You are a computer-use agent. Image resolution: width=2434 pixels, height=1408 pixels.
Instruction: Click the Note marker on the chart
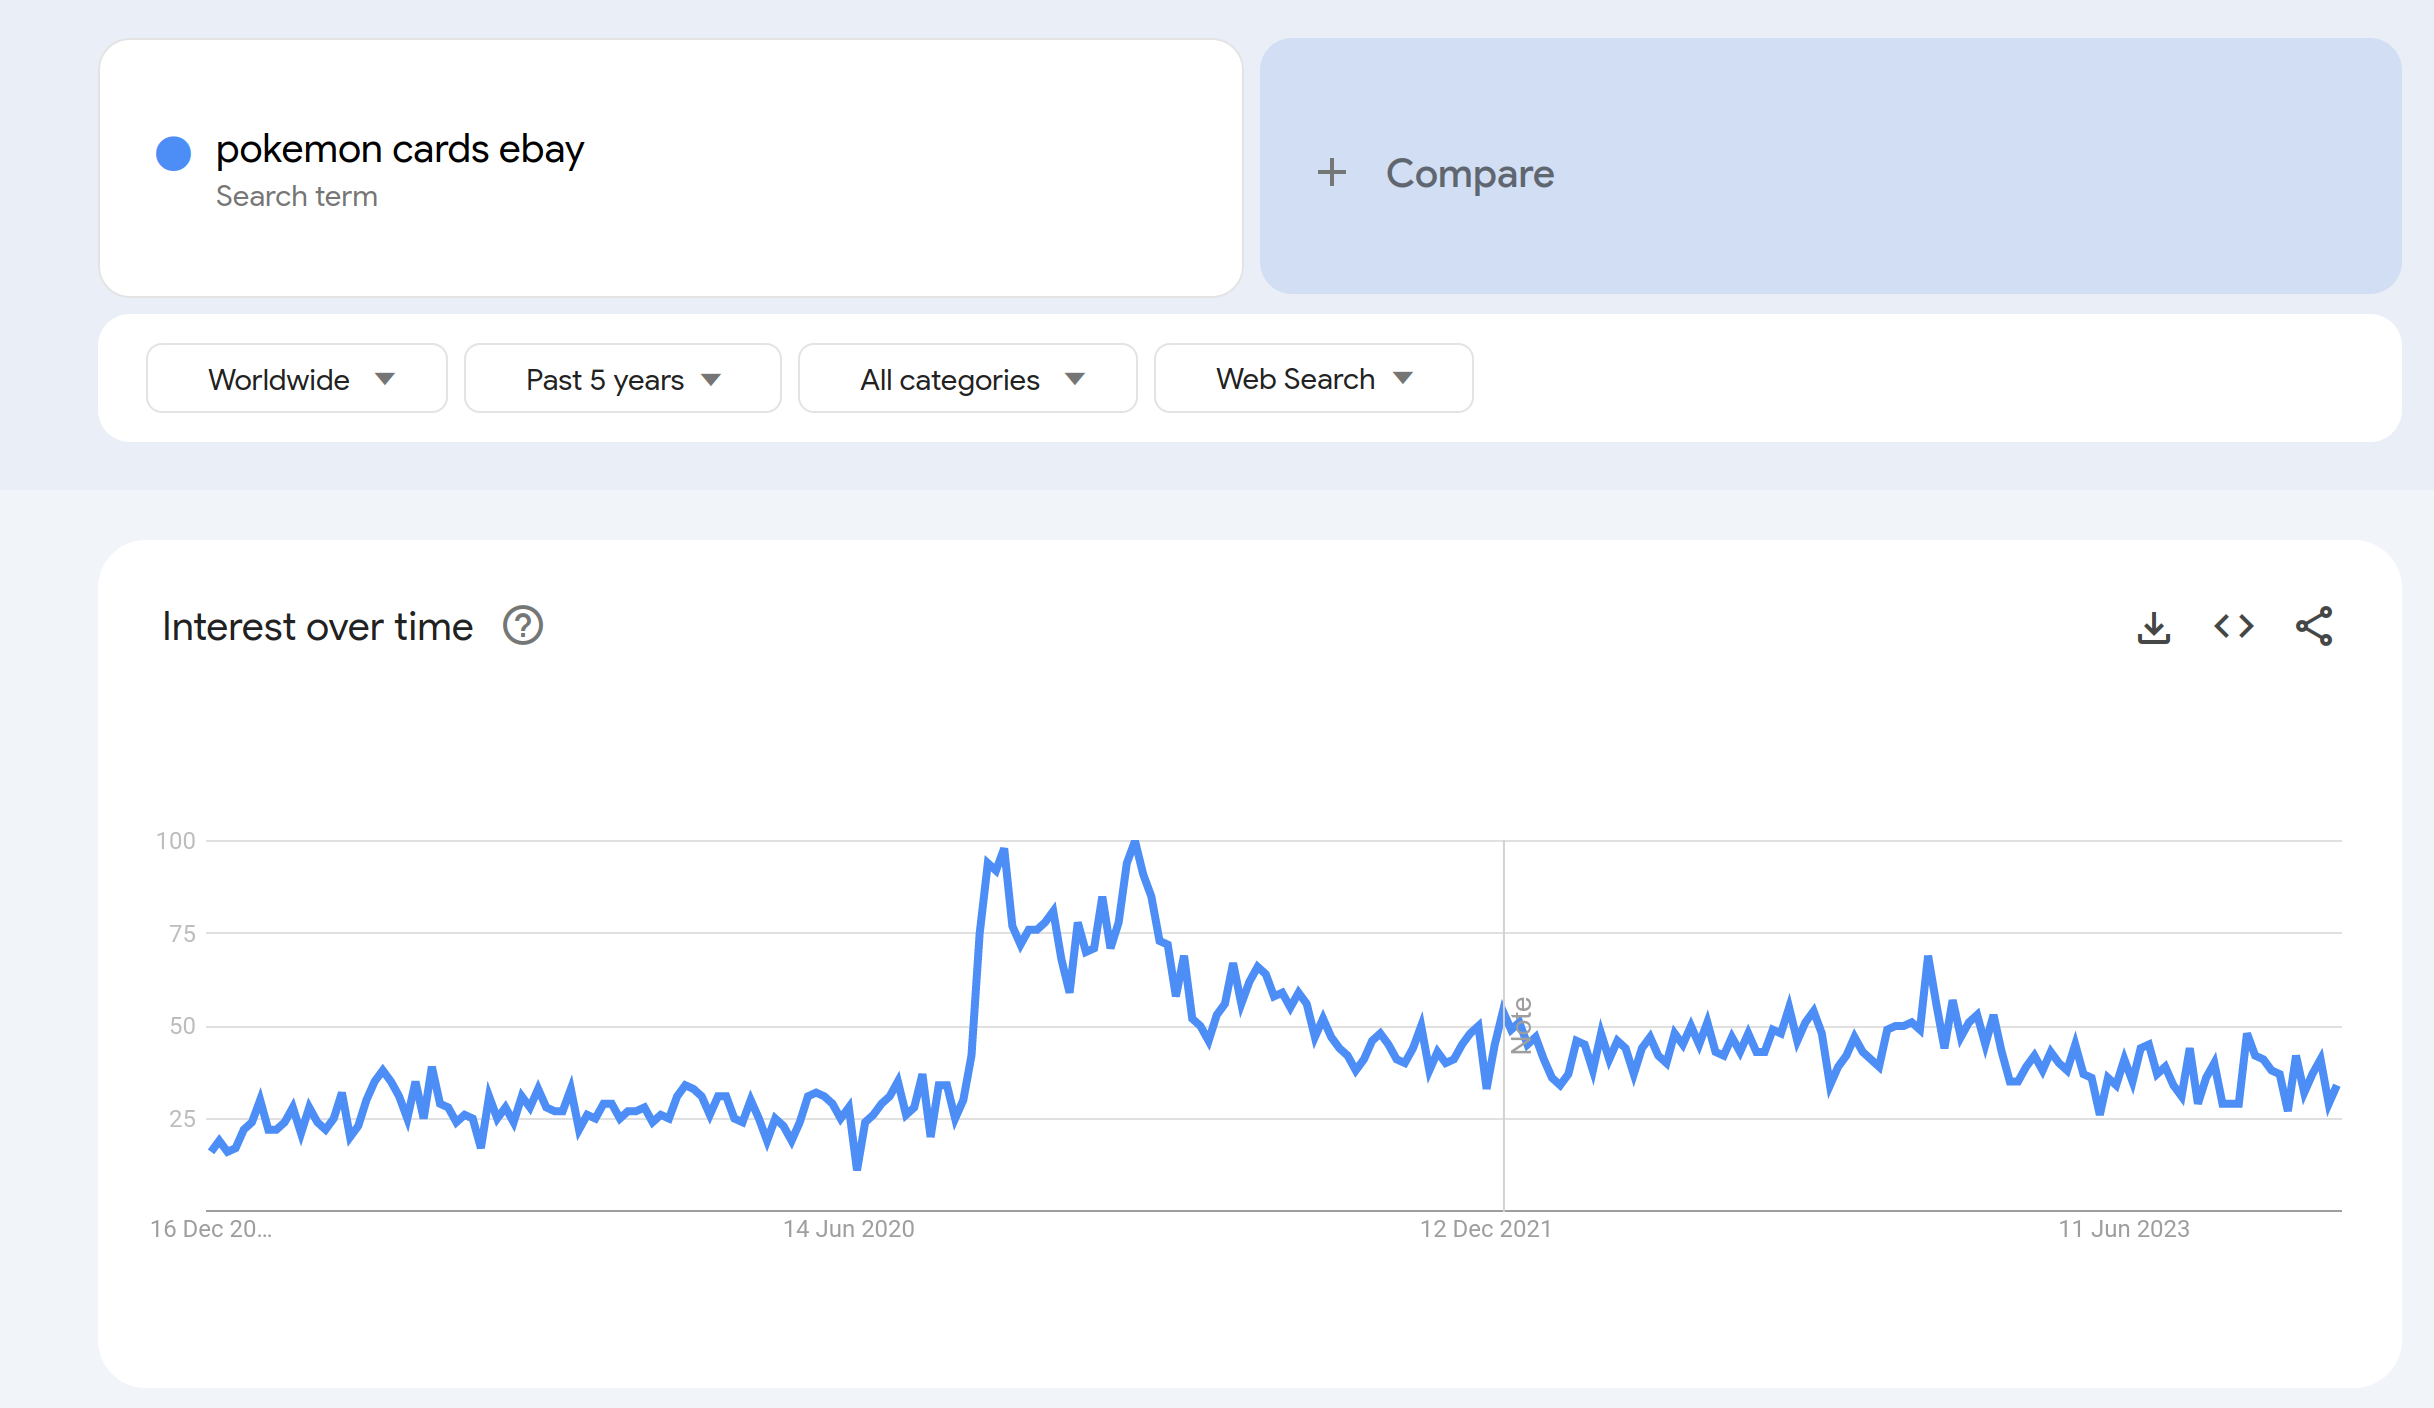pos(1521,1025)
